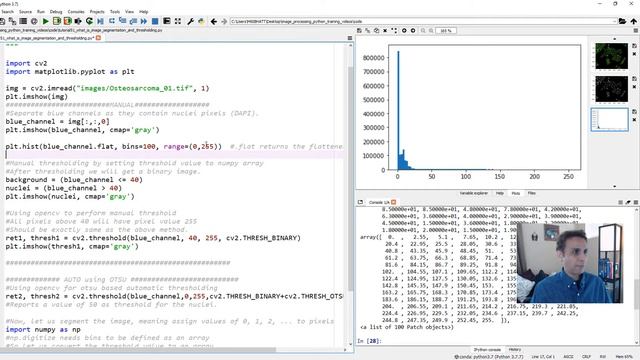The width and height of the screenshot is (640, 360).
Task: Switch to Files pane tab
Action: pyautogui.click(x=531, y=193)
